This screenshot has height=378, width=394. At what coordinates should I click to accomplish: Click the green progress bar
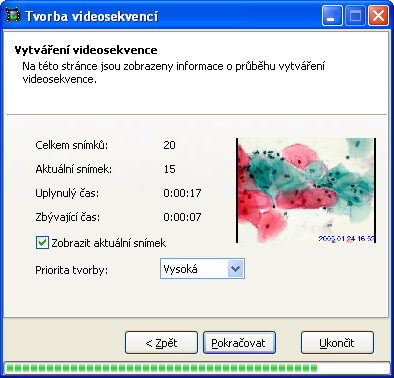tap(197, 368)
